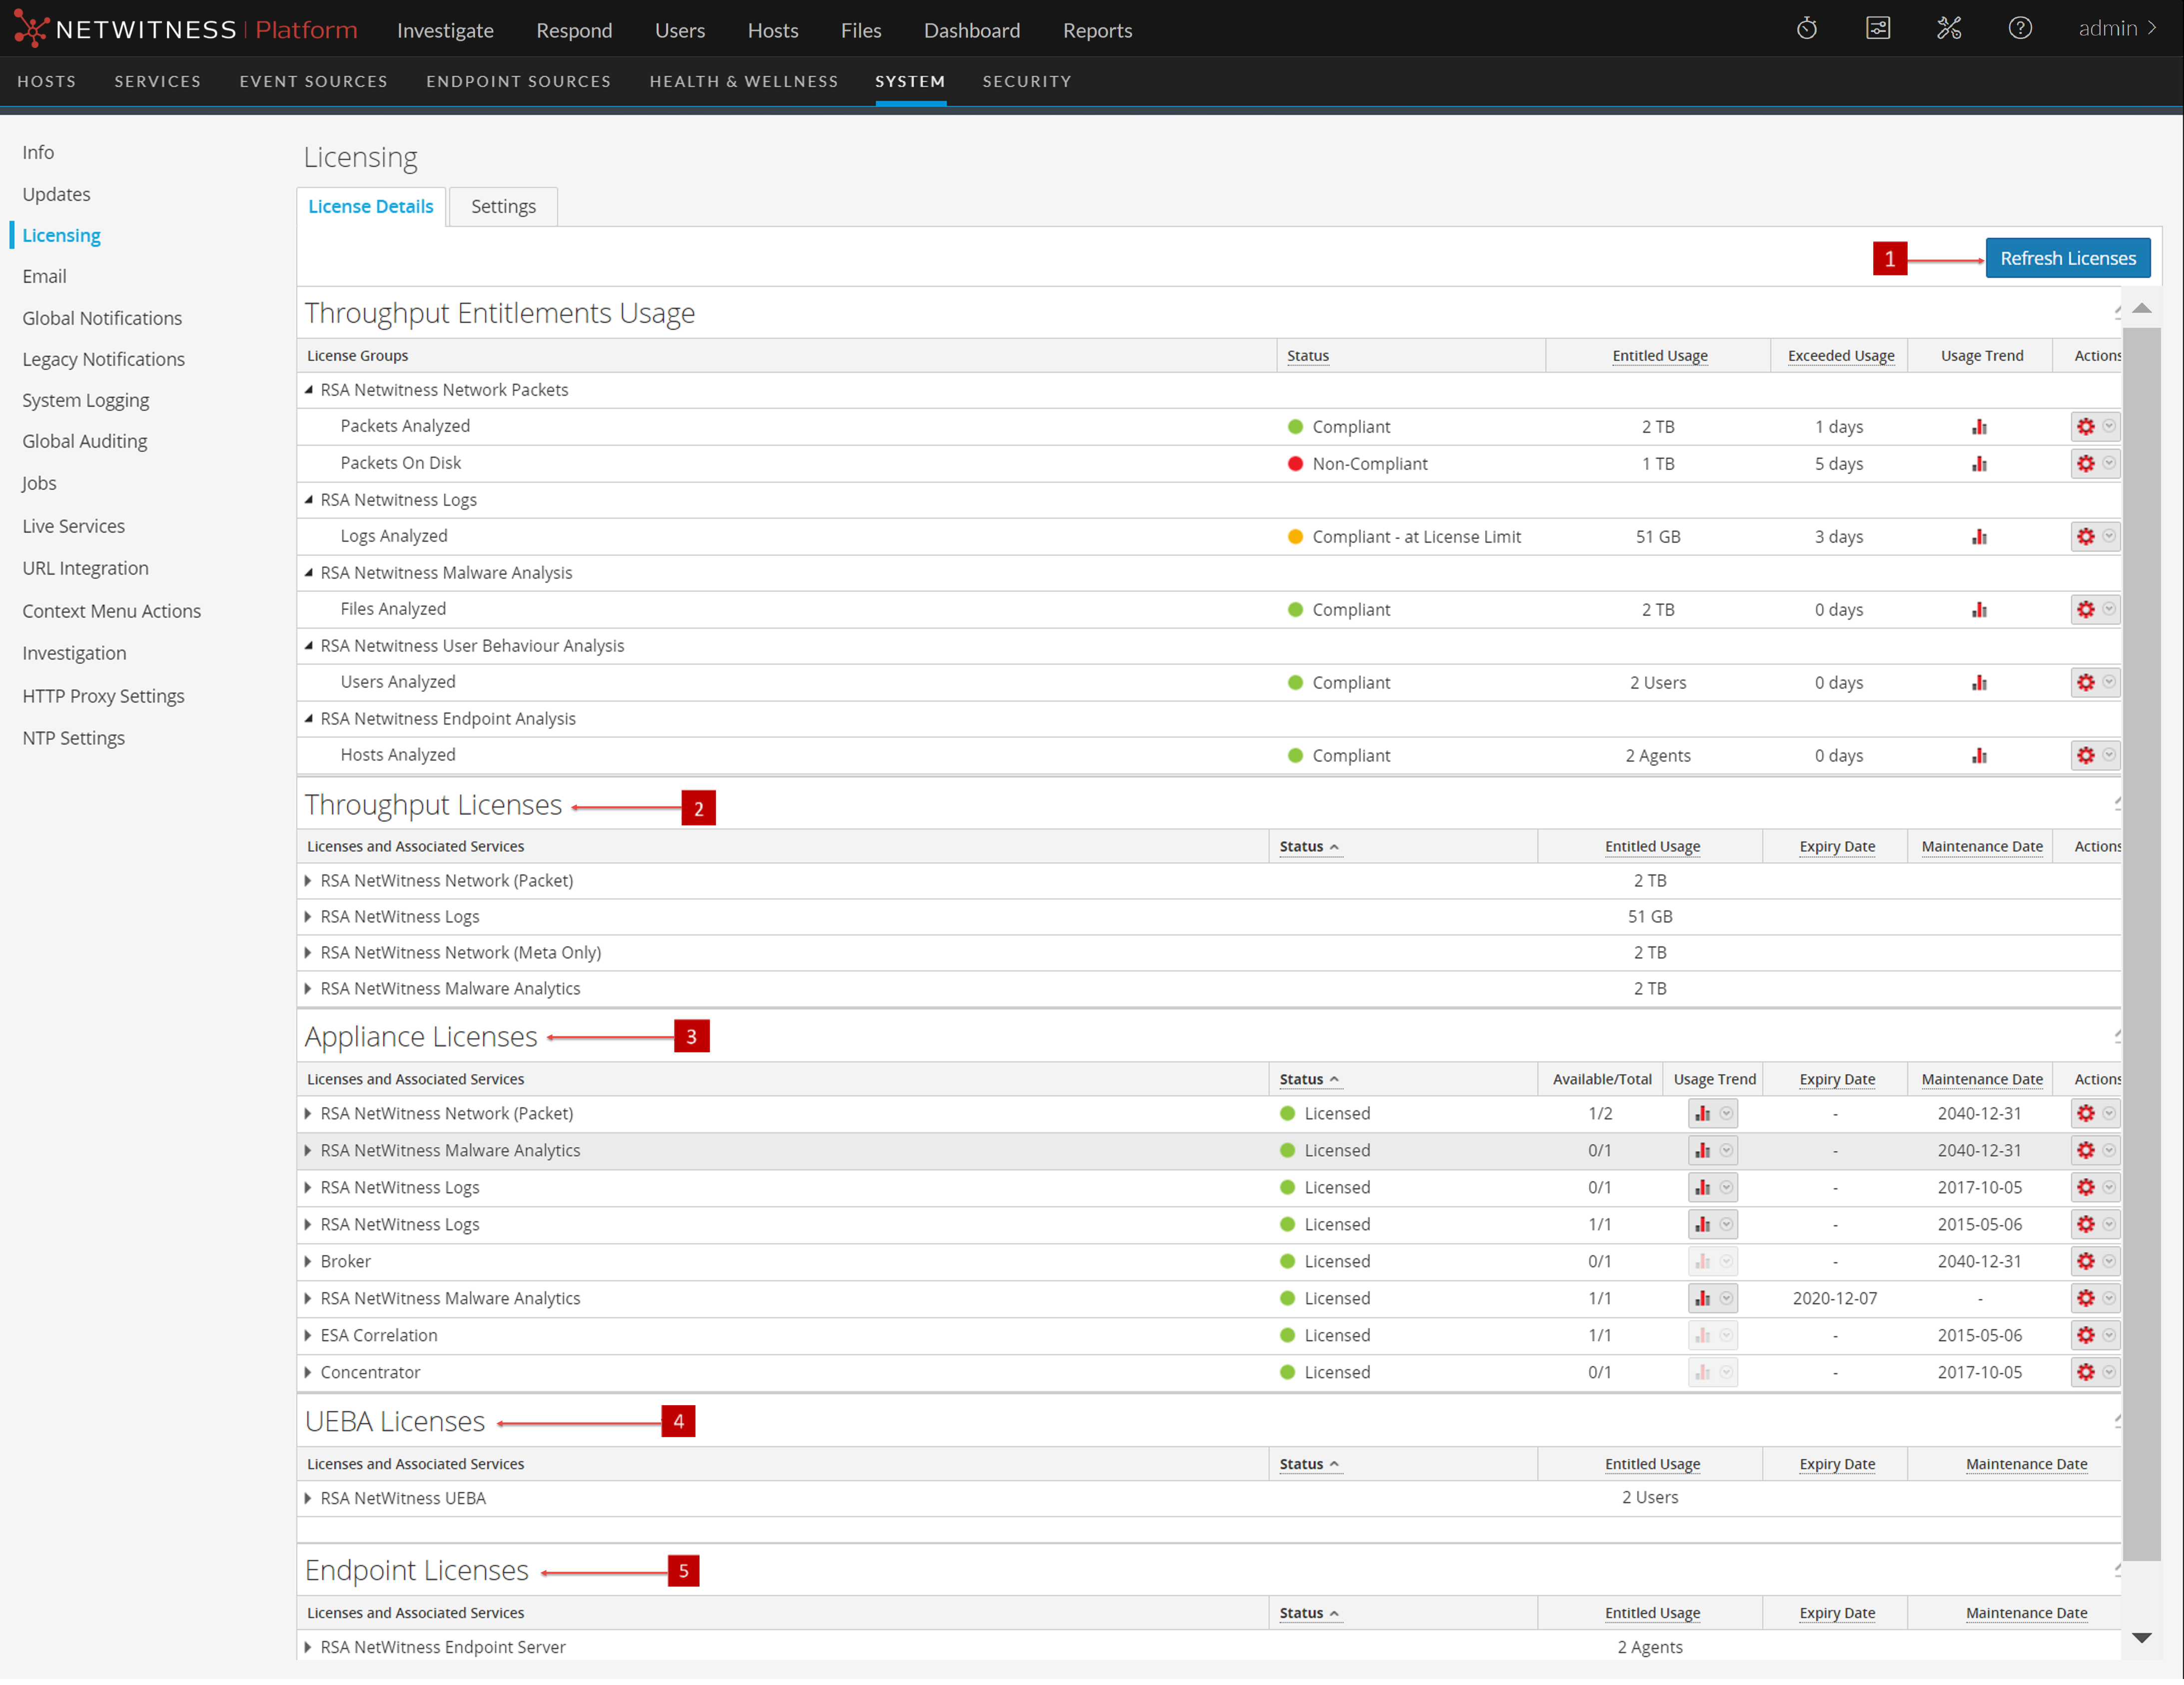Click the scroll down arrow of license panel
Screen dimensions: 2184x1685
pyautogui.click(x=2141, y=1638)
